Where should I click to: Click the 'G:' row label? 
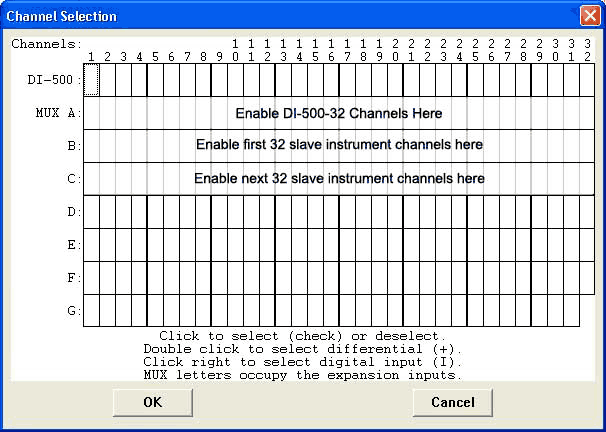coord(74,311)
